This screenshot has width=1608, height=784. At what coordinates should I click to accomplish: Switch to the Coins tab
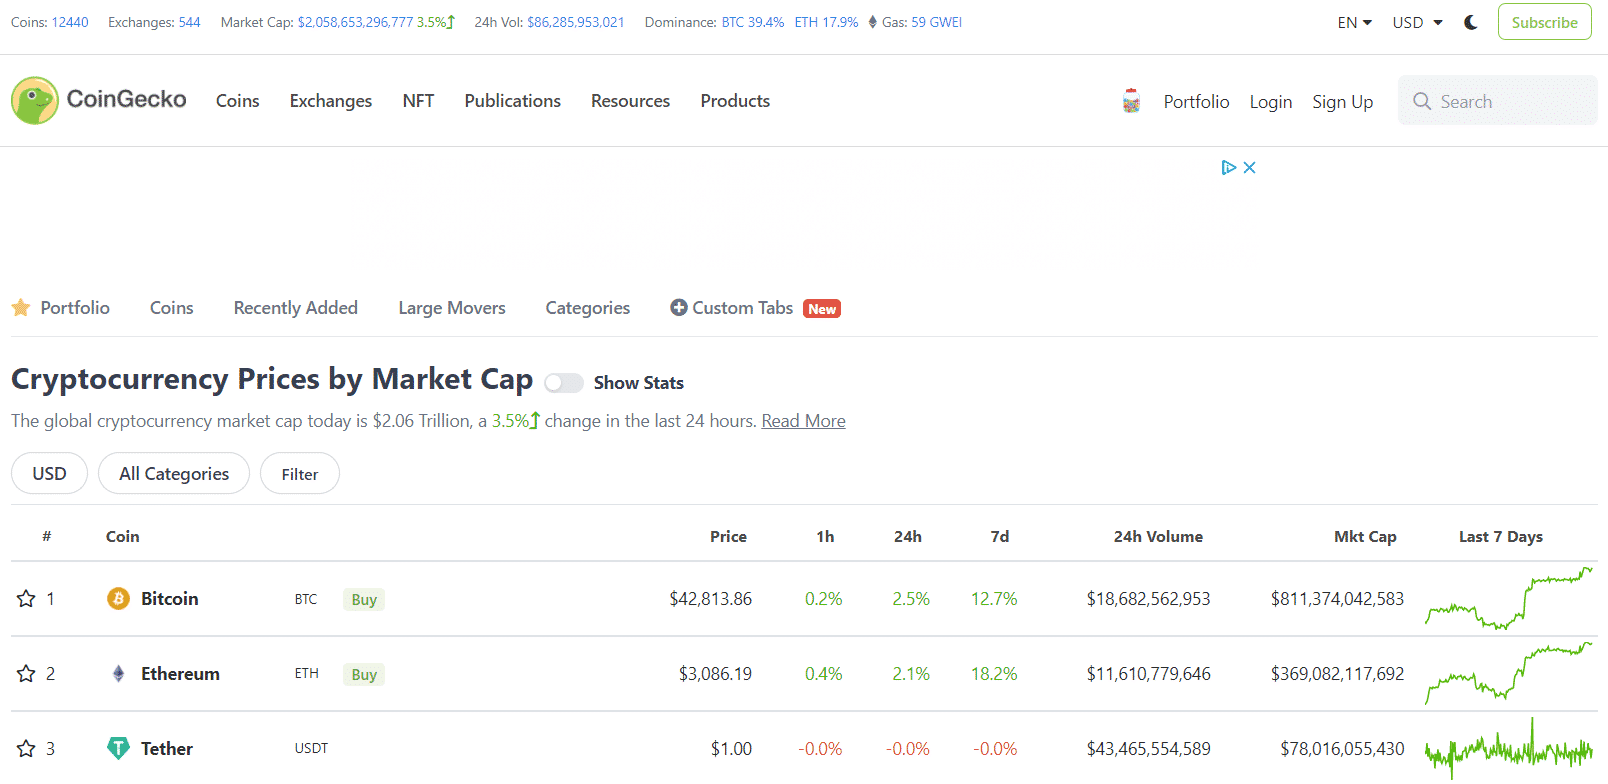172,308
